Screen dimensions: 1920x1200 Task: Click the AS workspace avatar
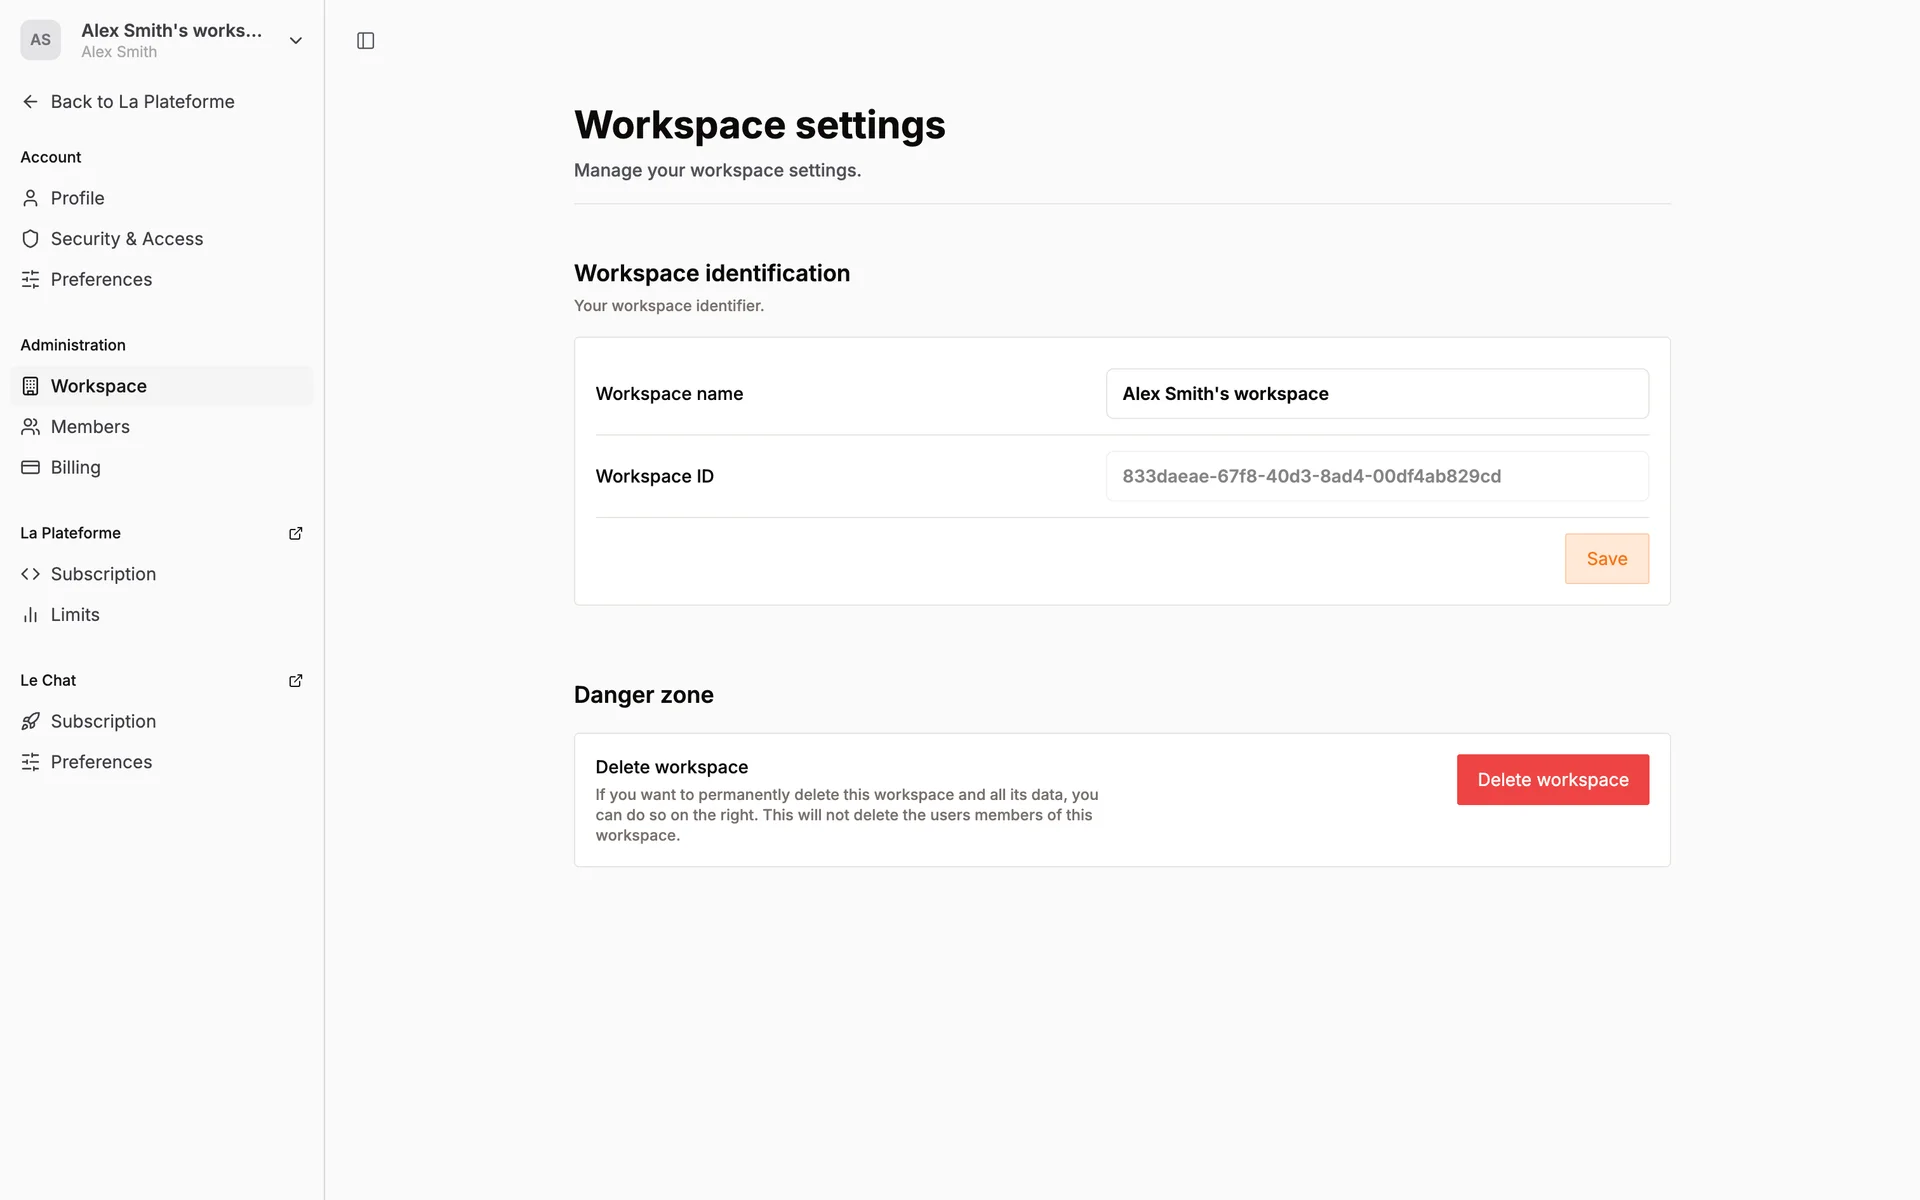pos(40,40)
